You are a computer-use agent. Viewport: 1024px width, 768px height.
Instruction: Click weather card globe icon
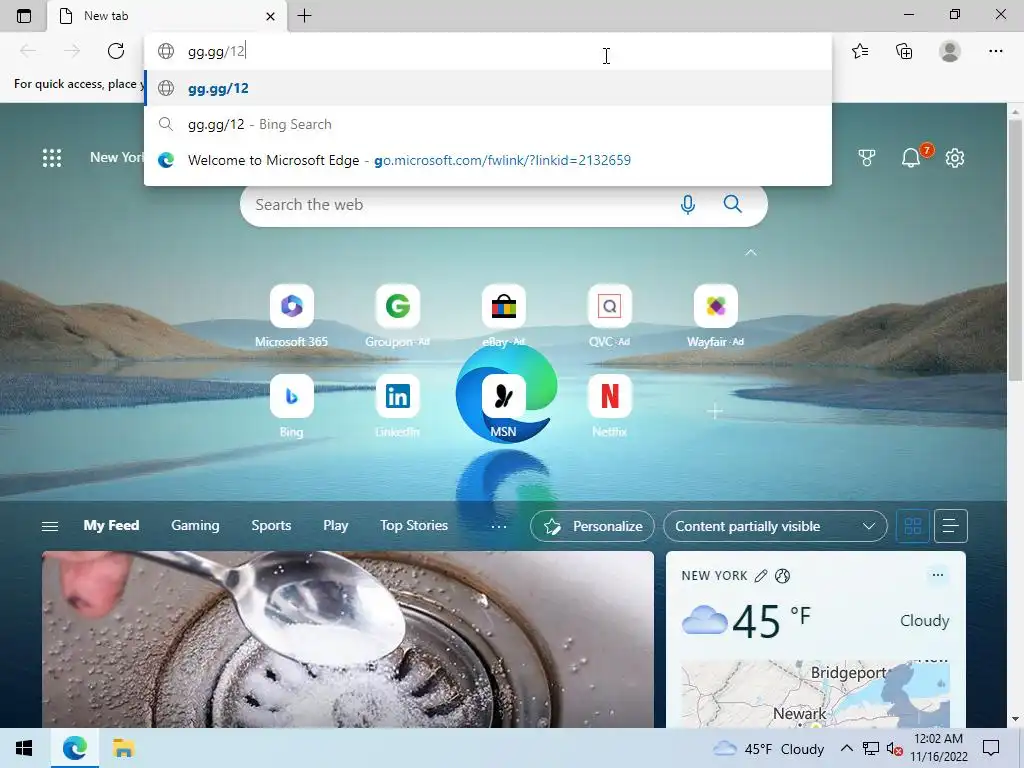[x=782, y=576]
